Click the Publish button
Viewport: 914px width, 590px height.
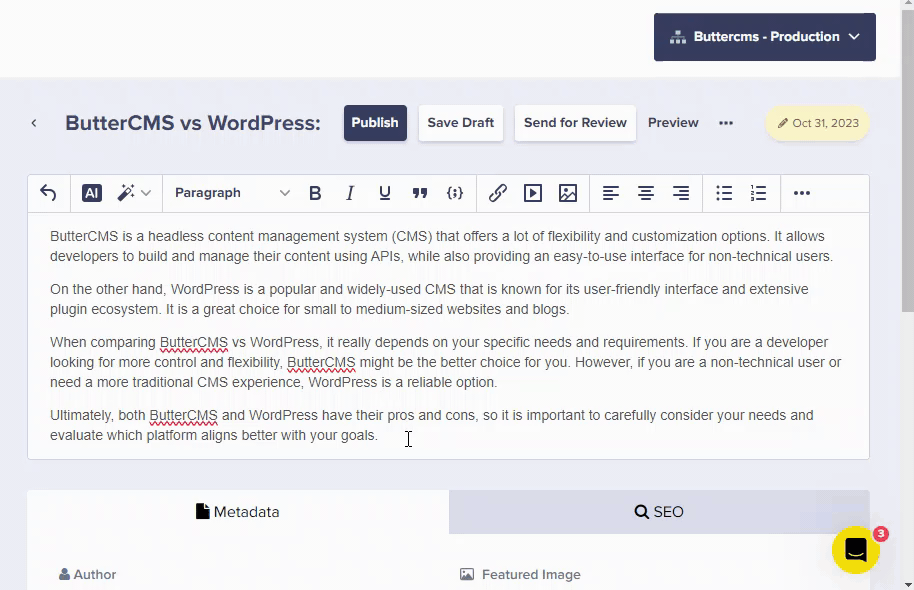pyautogui.click(x=375, y=123)
